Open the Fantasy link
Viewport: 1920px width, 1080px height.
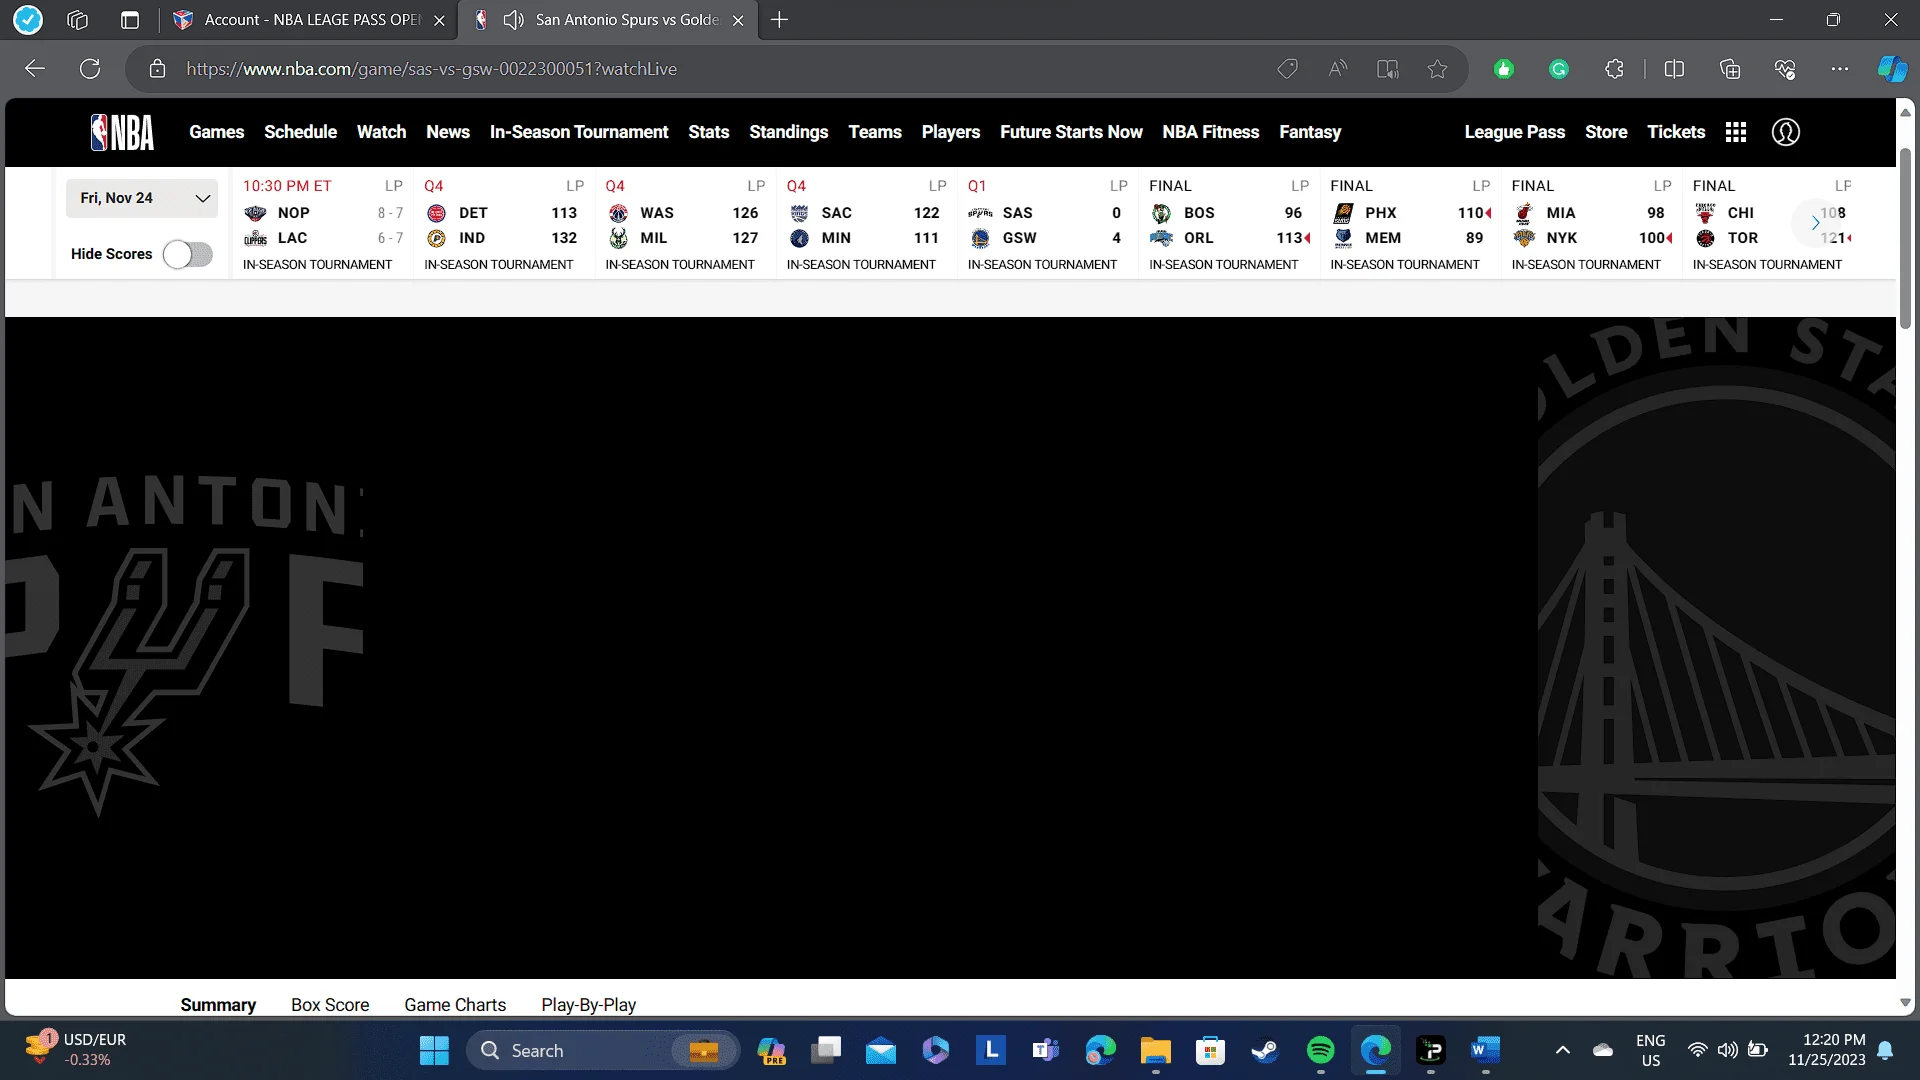1310,132
